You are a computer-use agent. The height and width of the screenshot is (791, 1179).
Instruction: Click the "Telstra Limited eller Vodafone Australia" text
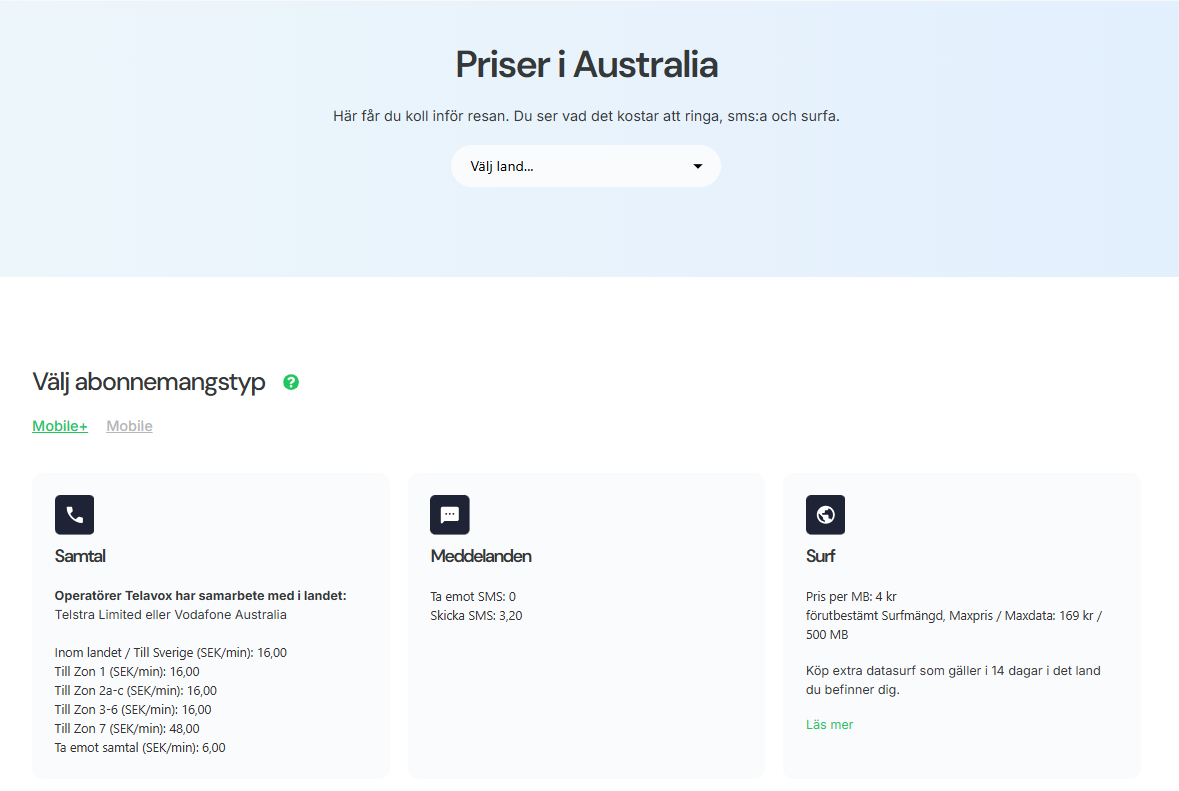pyautogui.click(x=171, y=615)
